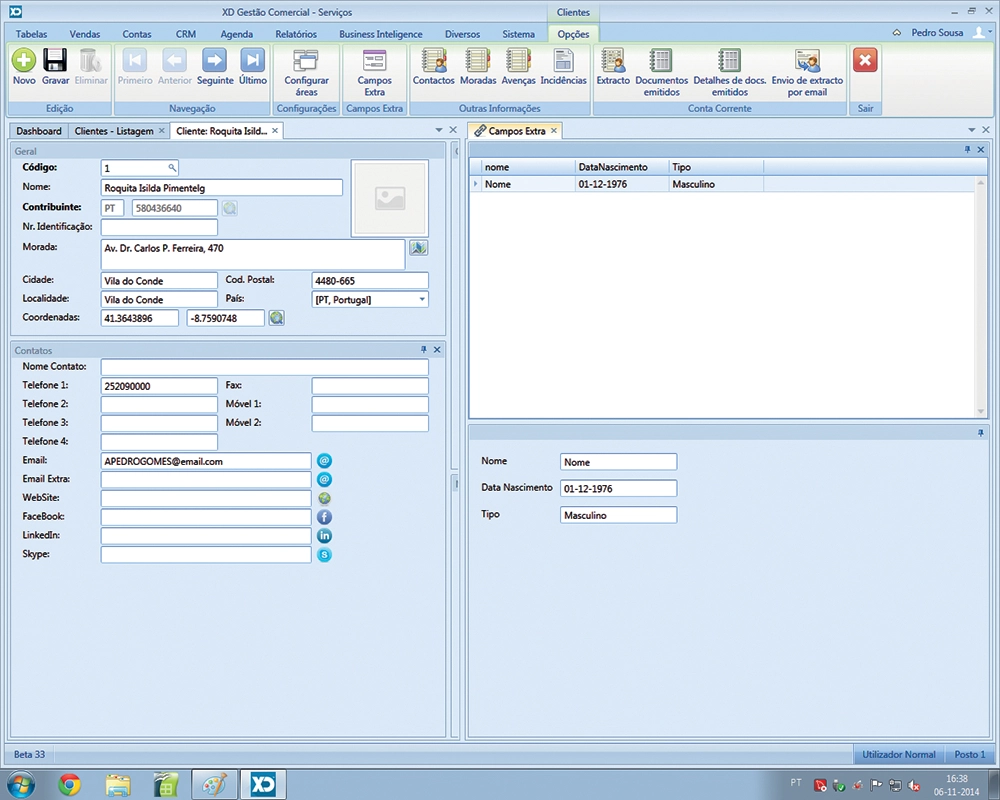Screen dimensions: 1000x800
Task: Click the map icon next to Morada
Action: (x=418, y=248)
